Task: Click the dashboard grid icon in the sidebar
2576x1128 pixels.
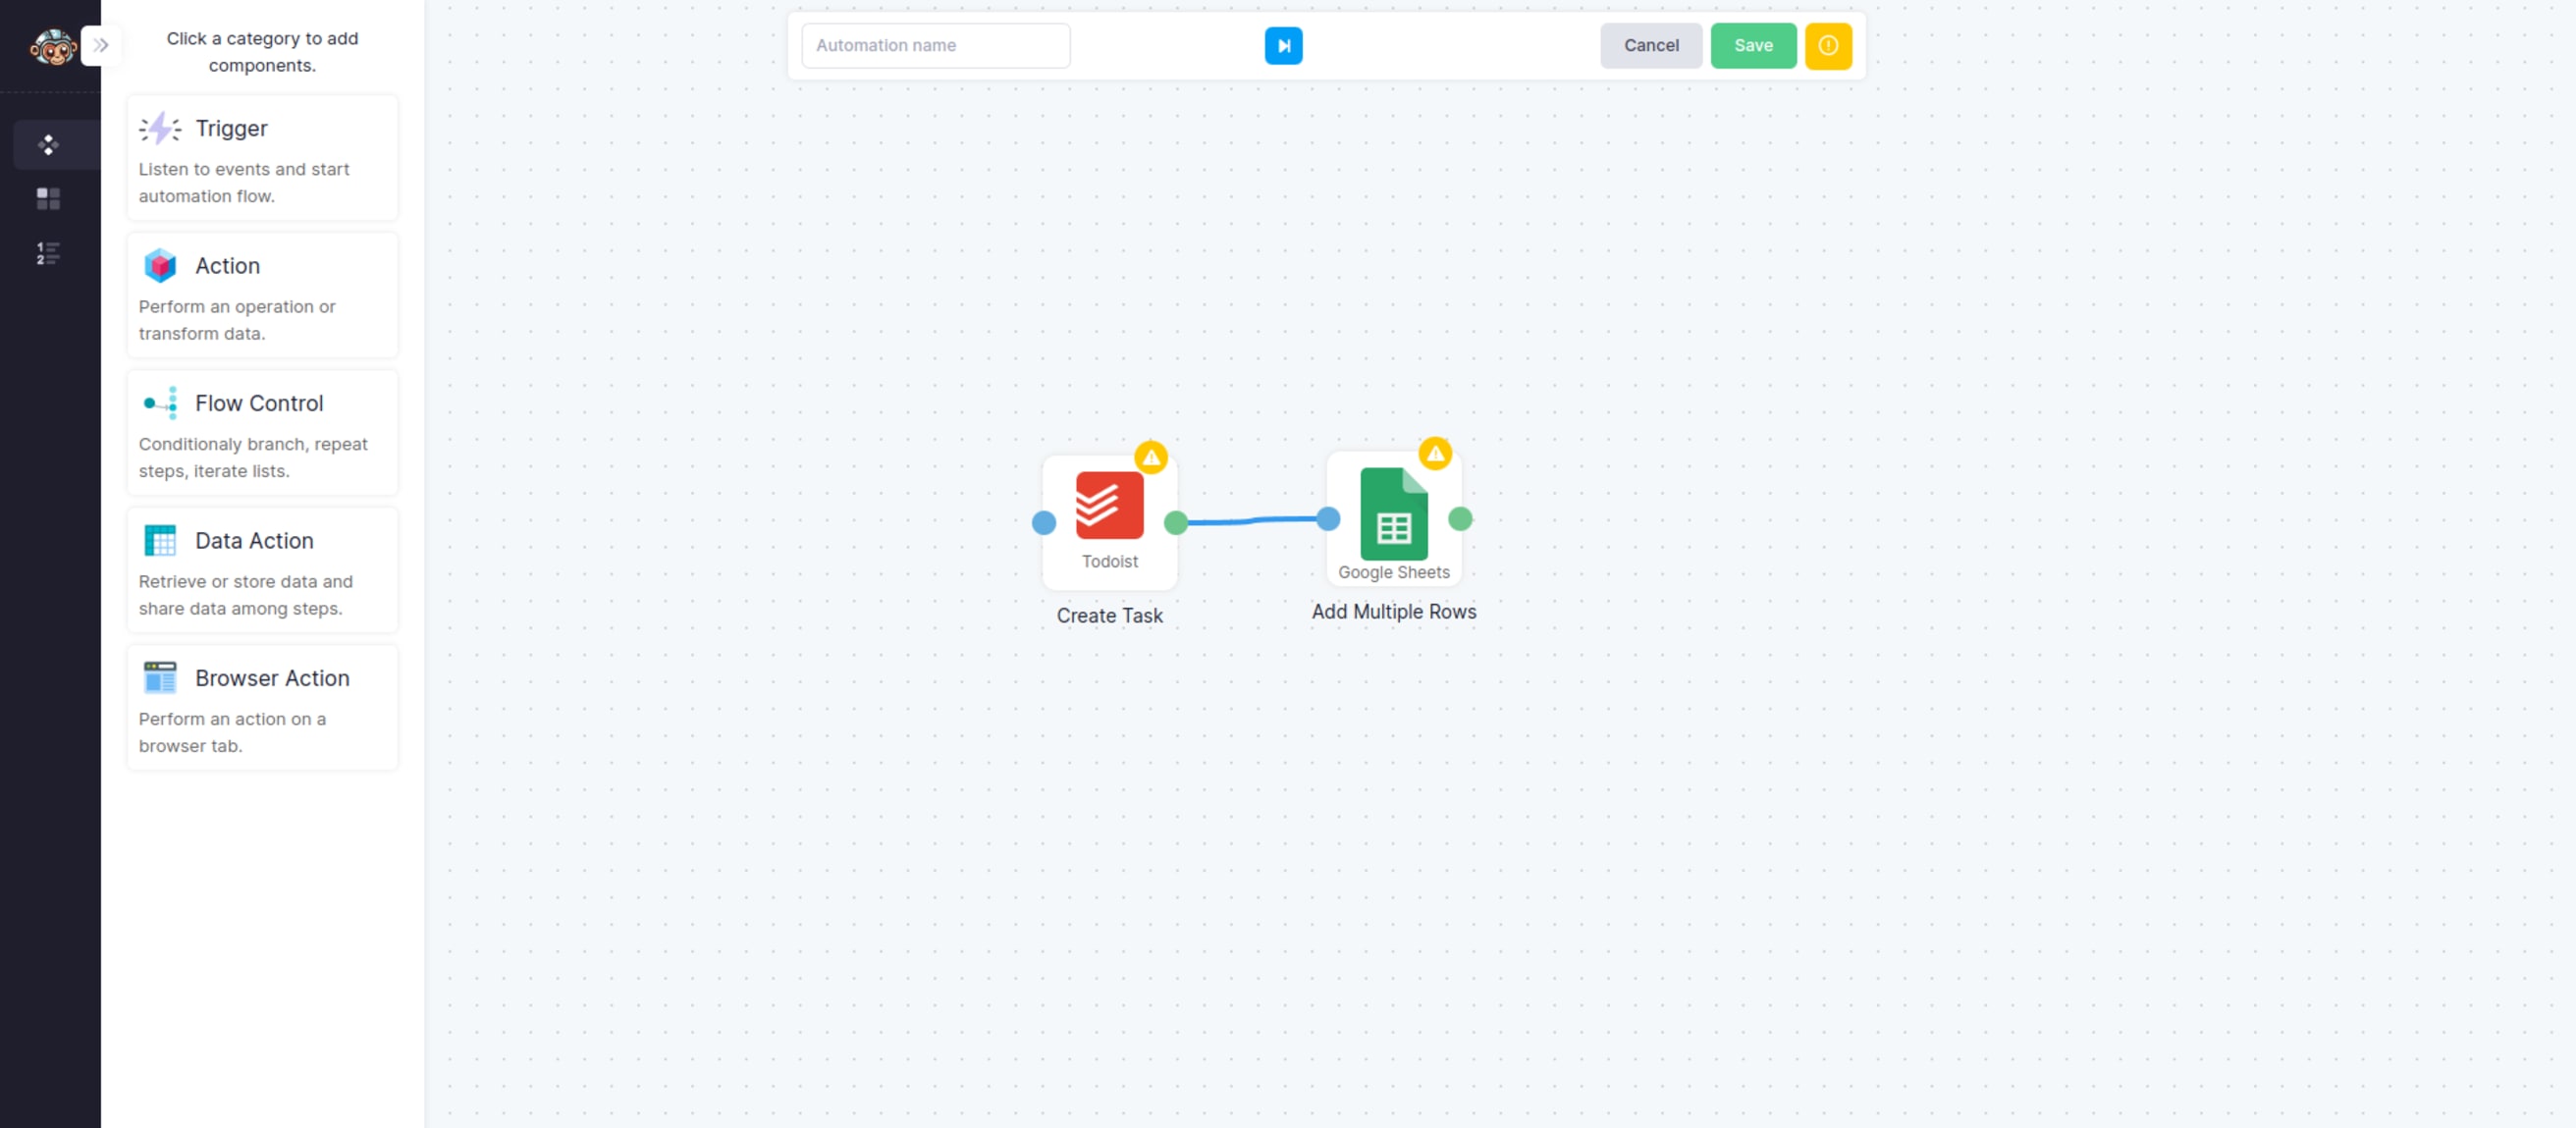Action: click(47, 198)
